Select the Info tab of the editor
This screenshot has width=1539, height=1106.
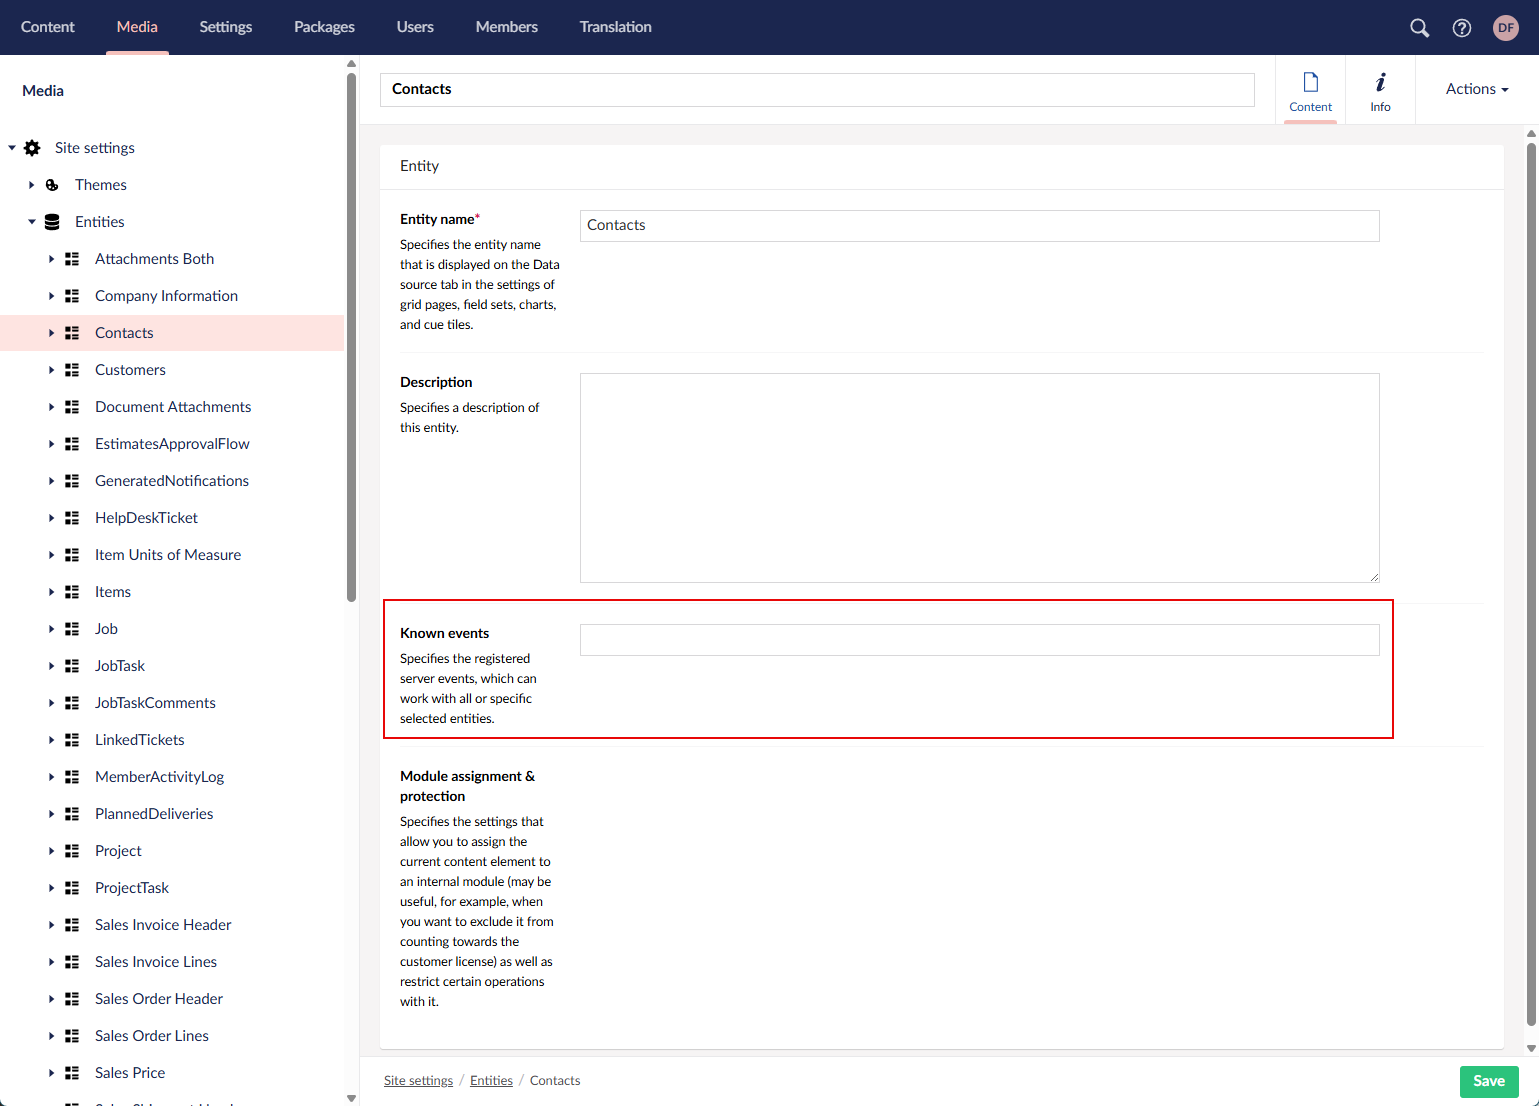[1380, 91]
